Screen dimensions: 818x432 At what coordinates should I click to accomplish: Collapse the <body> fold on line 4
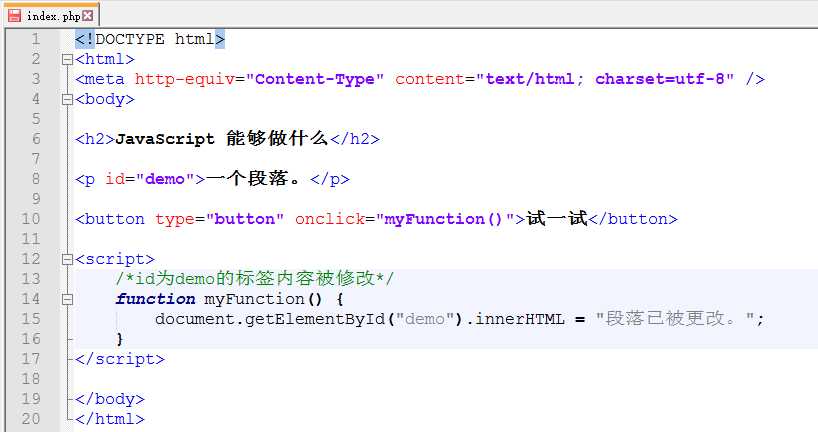click(67, 99)
